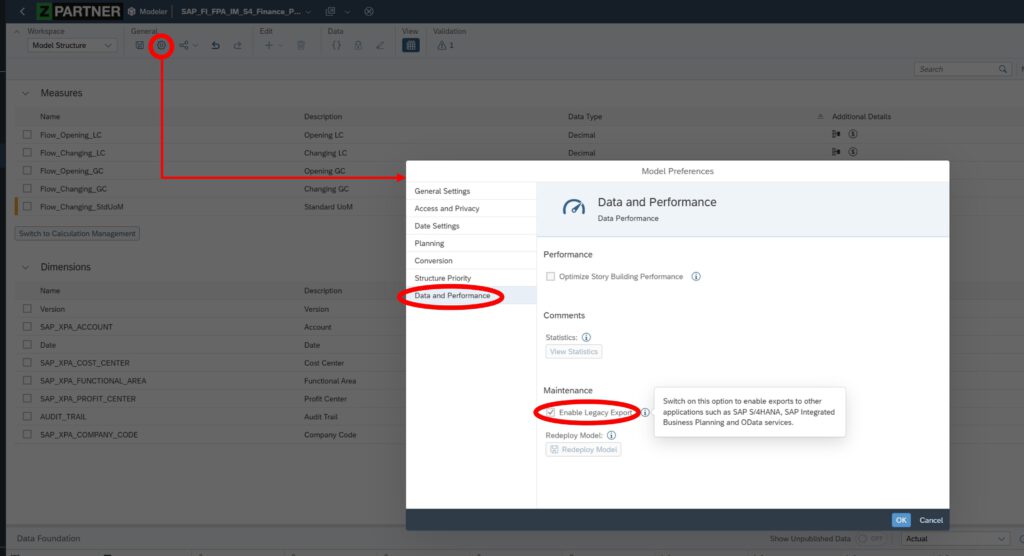Select the grid view icon
This screenshot has width=1024, height=556.
(410, 45)
